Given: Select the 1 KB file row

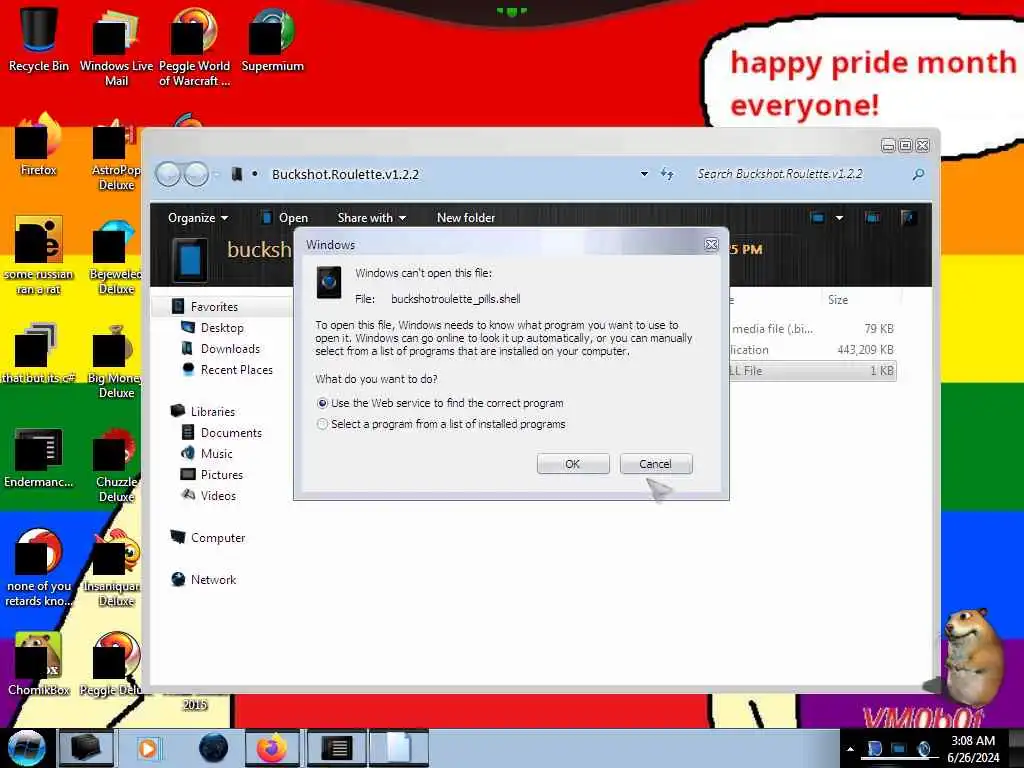Looking at the screenshot, I should [x=812, y=370].
